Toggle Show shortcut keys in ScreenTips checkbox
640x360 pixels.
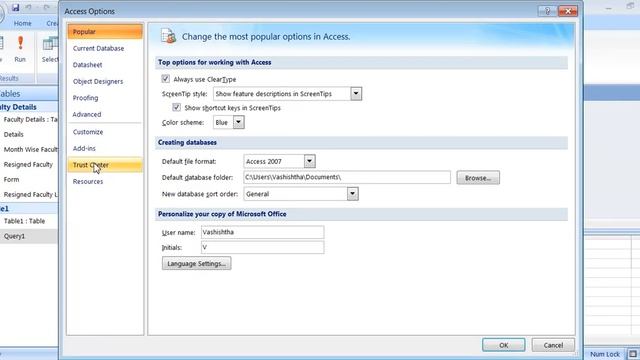pyautogui.click(x=176, y=107)
